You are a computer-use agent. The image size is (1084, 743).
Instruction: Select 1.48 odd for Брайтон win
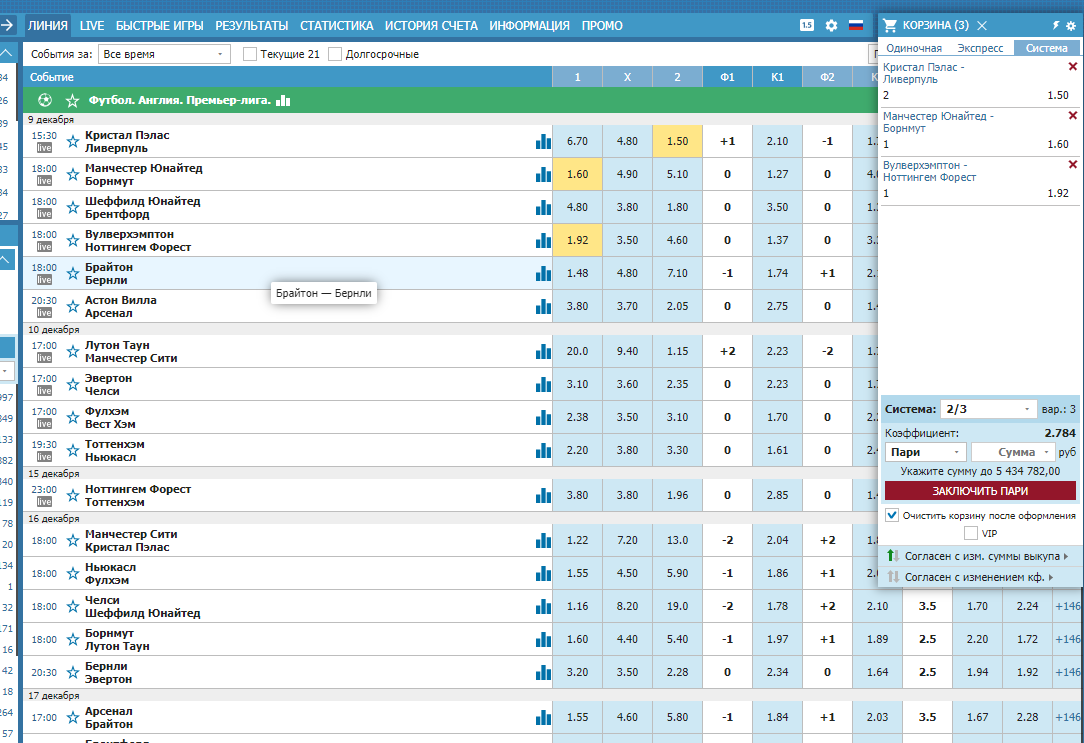tap(577, 273)
